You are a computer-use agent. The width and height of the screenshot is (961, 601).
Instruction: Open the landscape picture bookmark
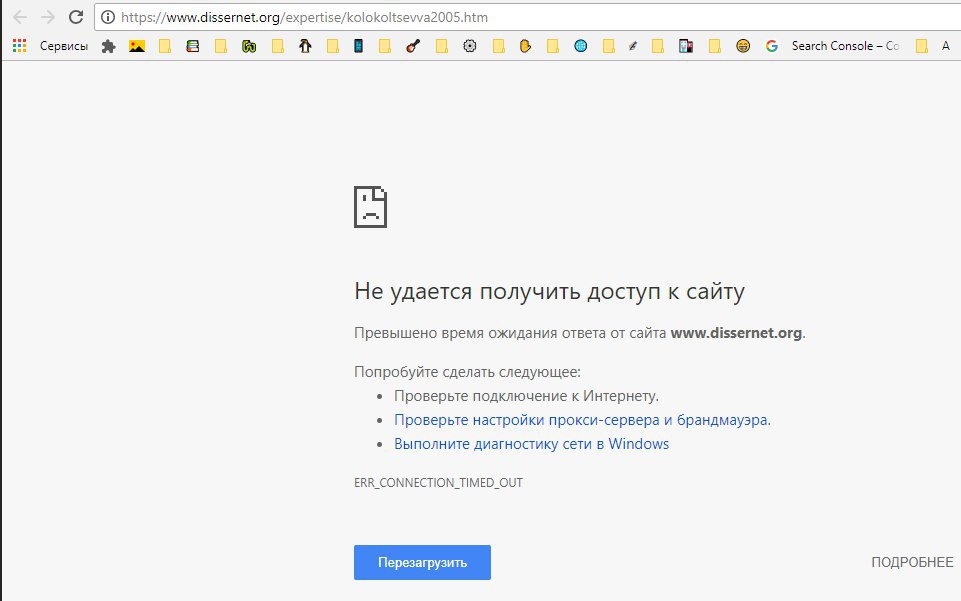click(x=137, y=46)
